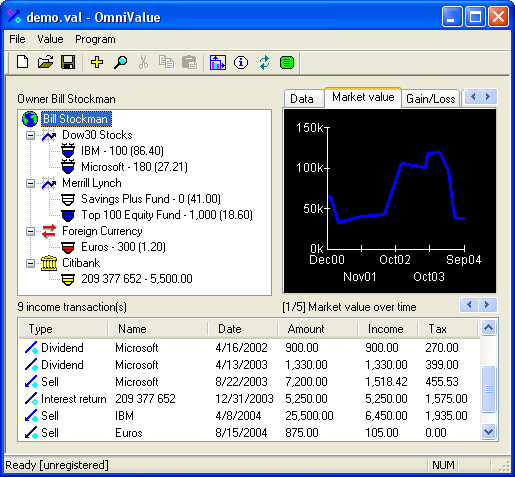Select the IBM - 100 (86.40) item
This screenshot has width=515, height=477.
point(122,151)
